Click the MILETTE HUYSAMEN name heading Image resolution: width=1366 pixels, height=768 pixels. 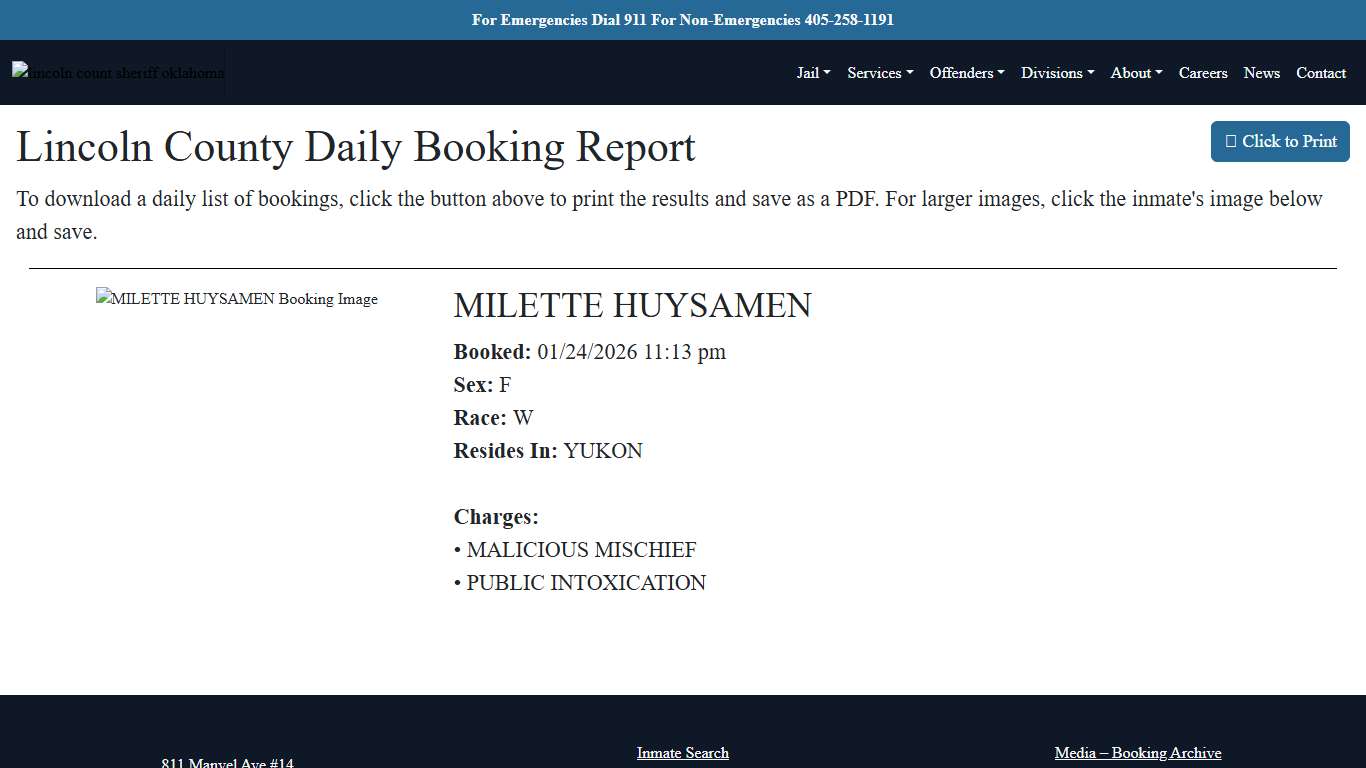click(632, 305)
